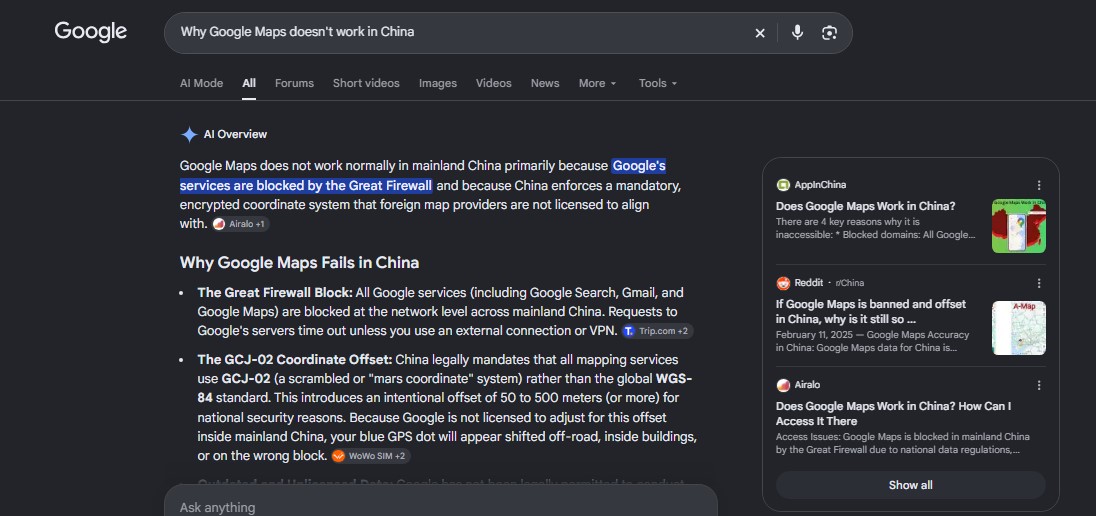Switch to the Images tab
The image size is (1096, 516).
pos(438,83)
